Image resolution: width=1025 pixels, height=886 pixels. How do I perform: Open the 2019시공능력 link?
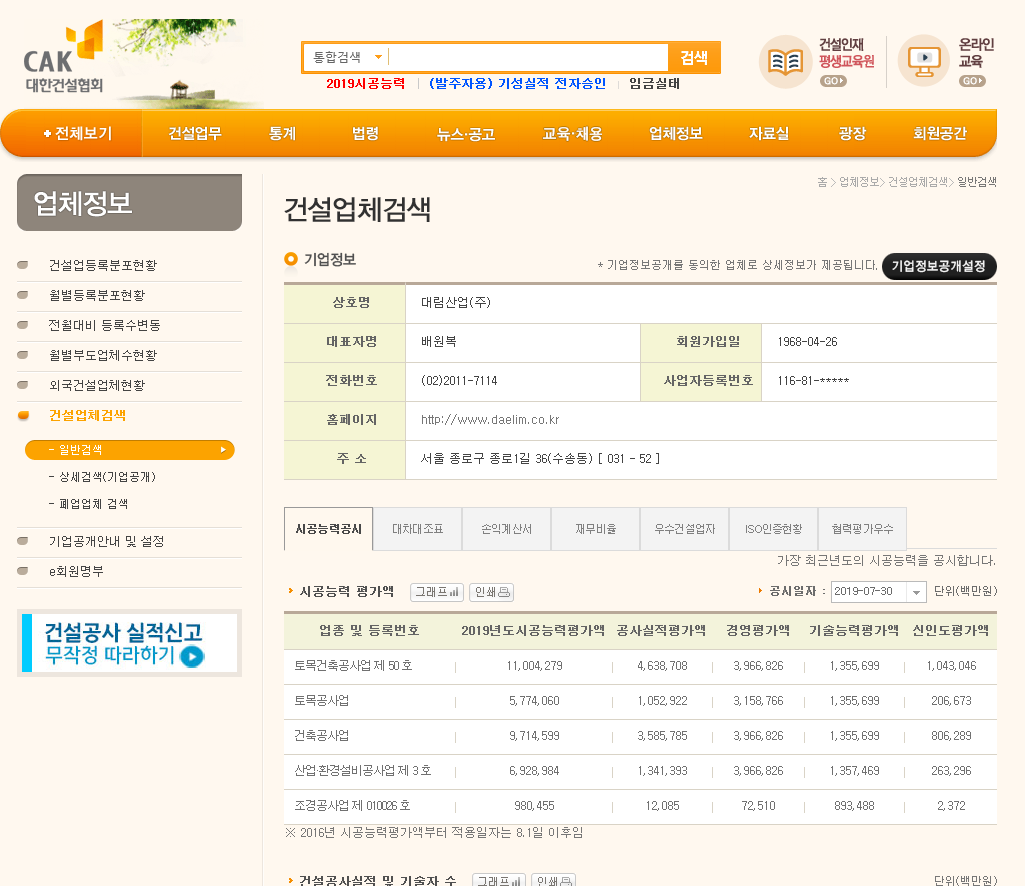click(x=365, y=84)
